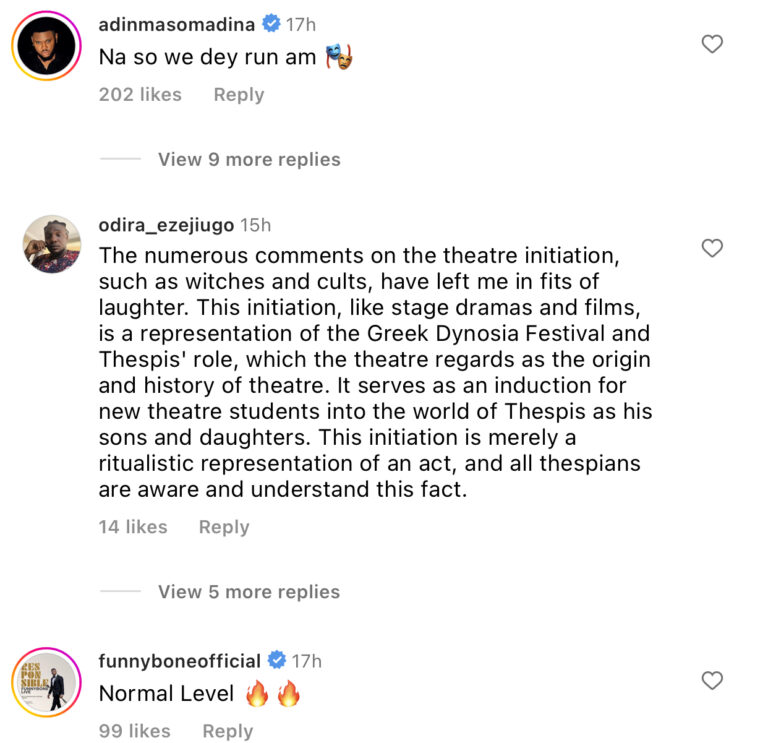The image size is (768, 743).
Task: Like funnyboneofficial's comment with the heart
Action: coord(712,681)
